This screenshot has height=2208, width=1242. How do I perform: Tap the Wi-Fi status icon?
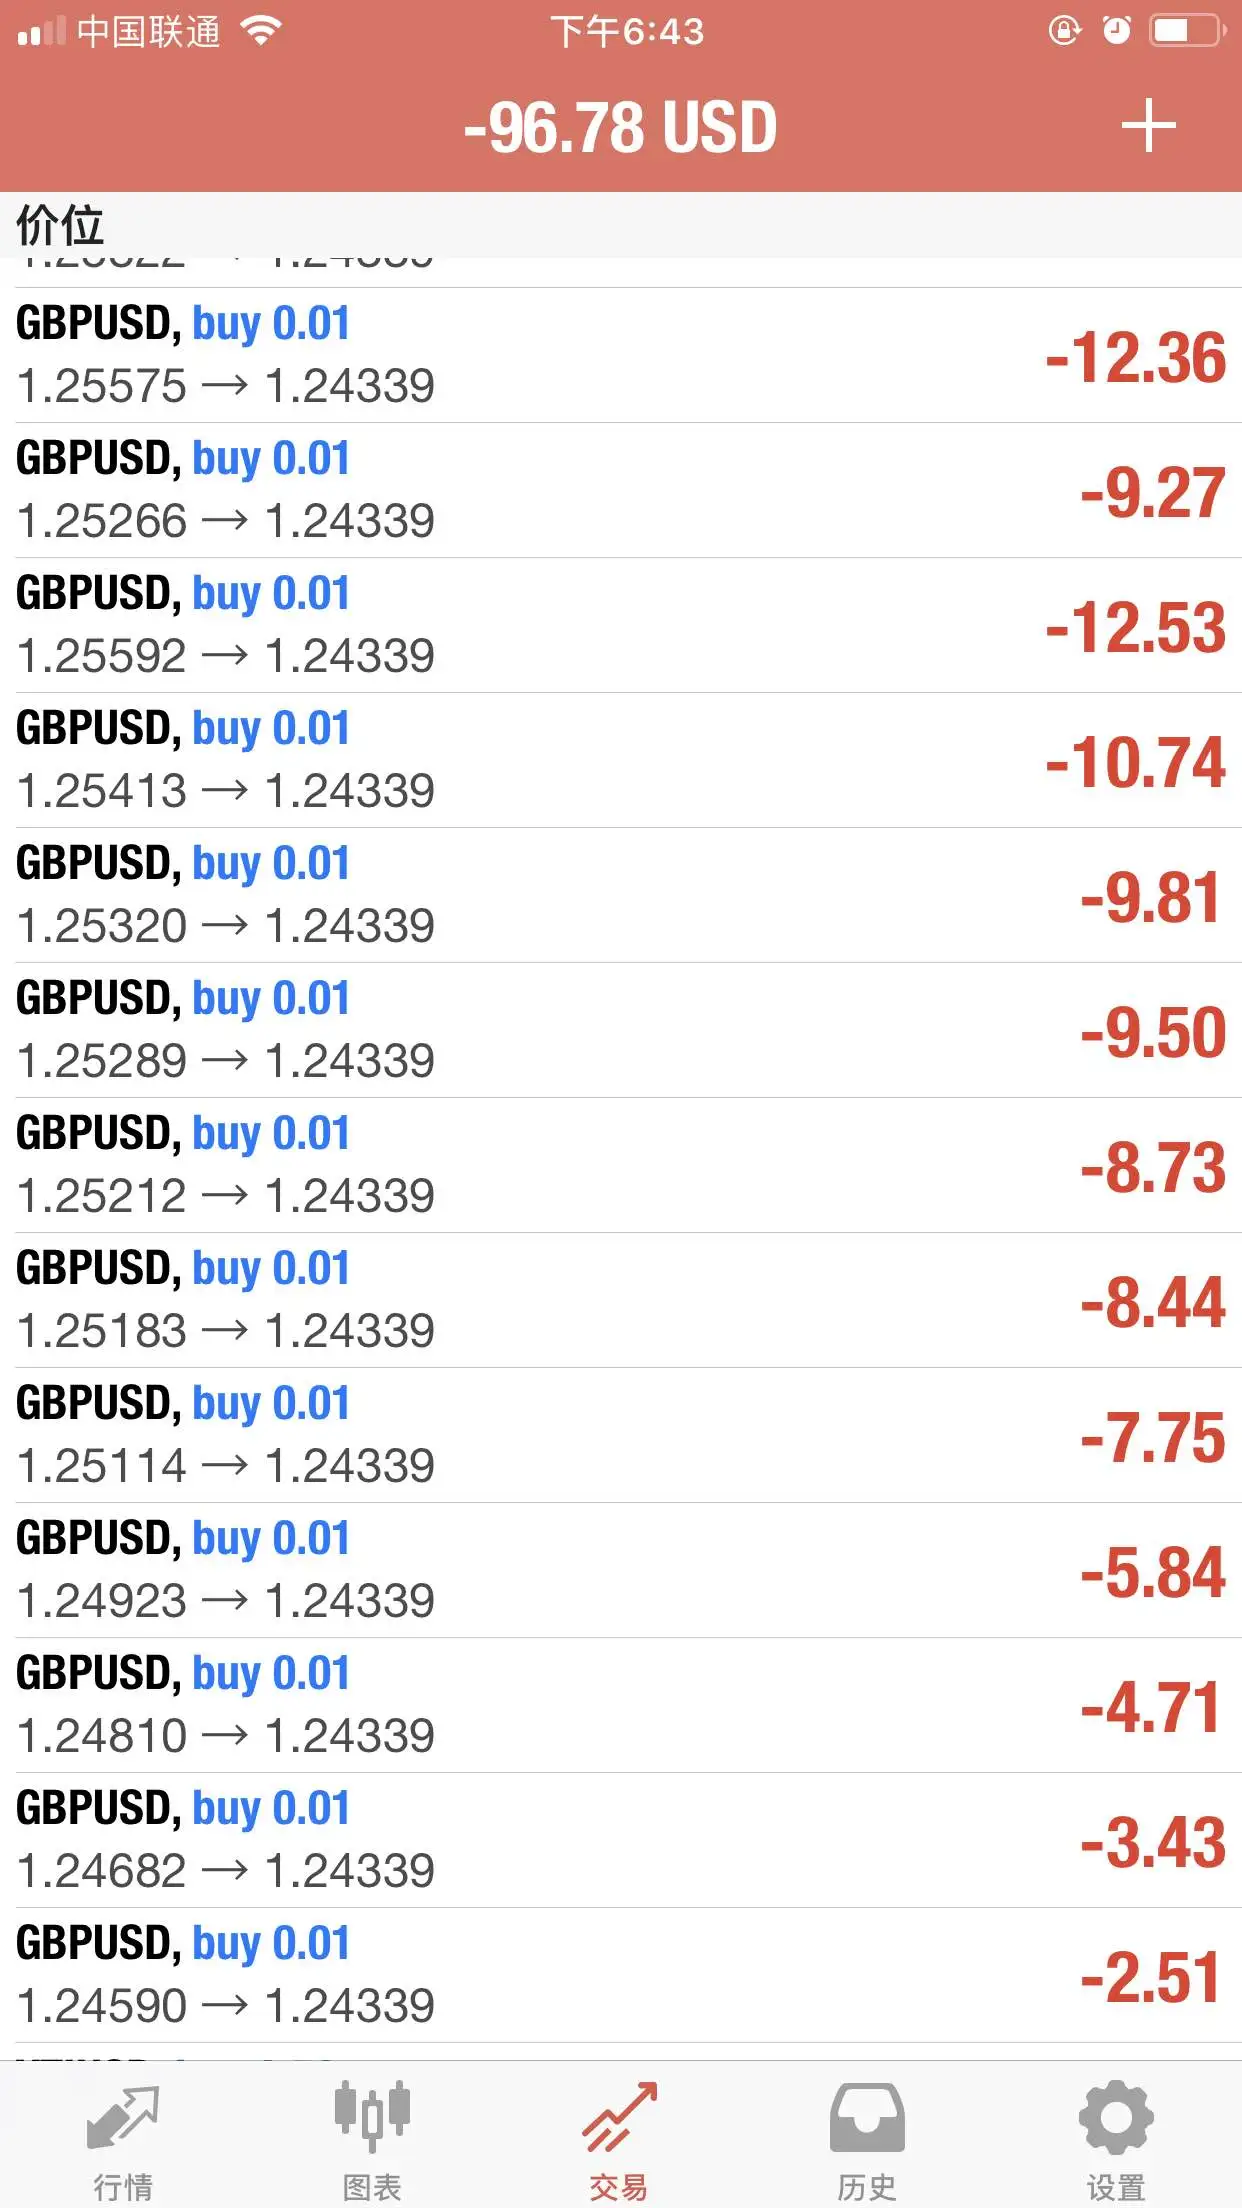coord(261,31)
